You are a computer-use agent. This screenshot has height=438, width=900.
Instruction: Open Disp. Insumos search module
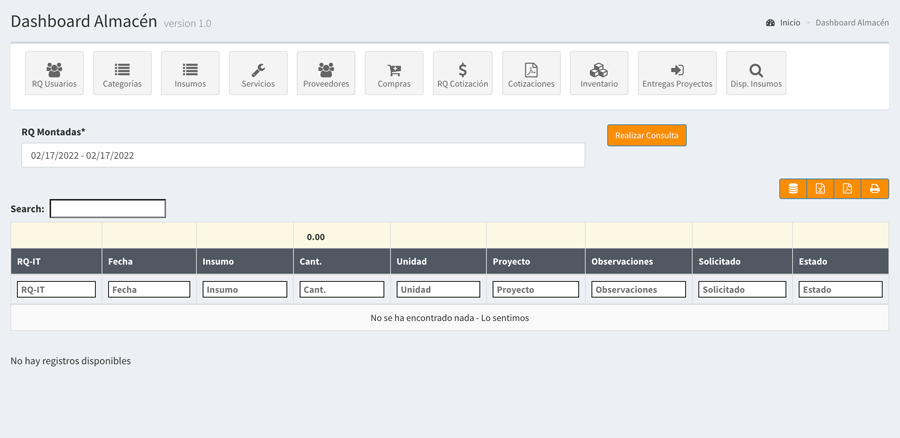[756, 74]
